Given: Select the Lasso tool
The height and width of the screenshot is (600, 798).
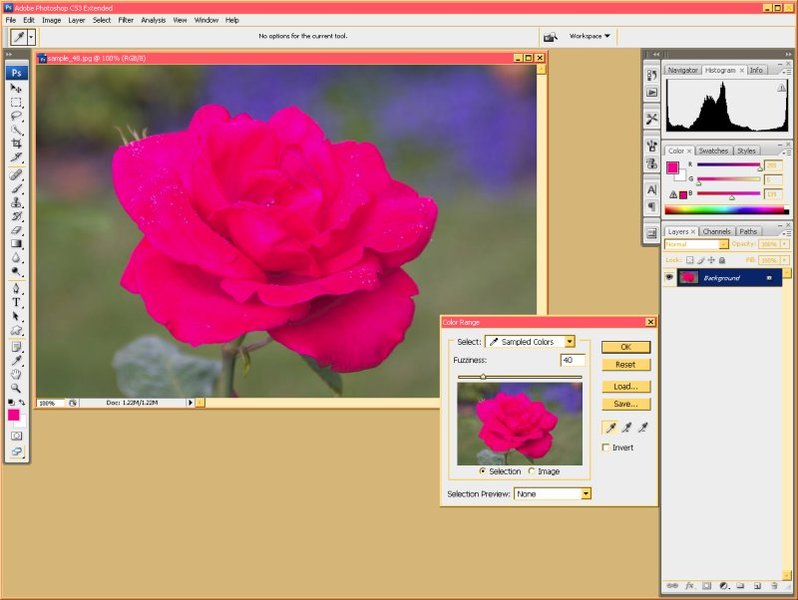Looking at the screenshot, I should pos(17,116).
